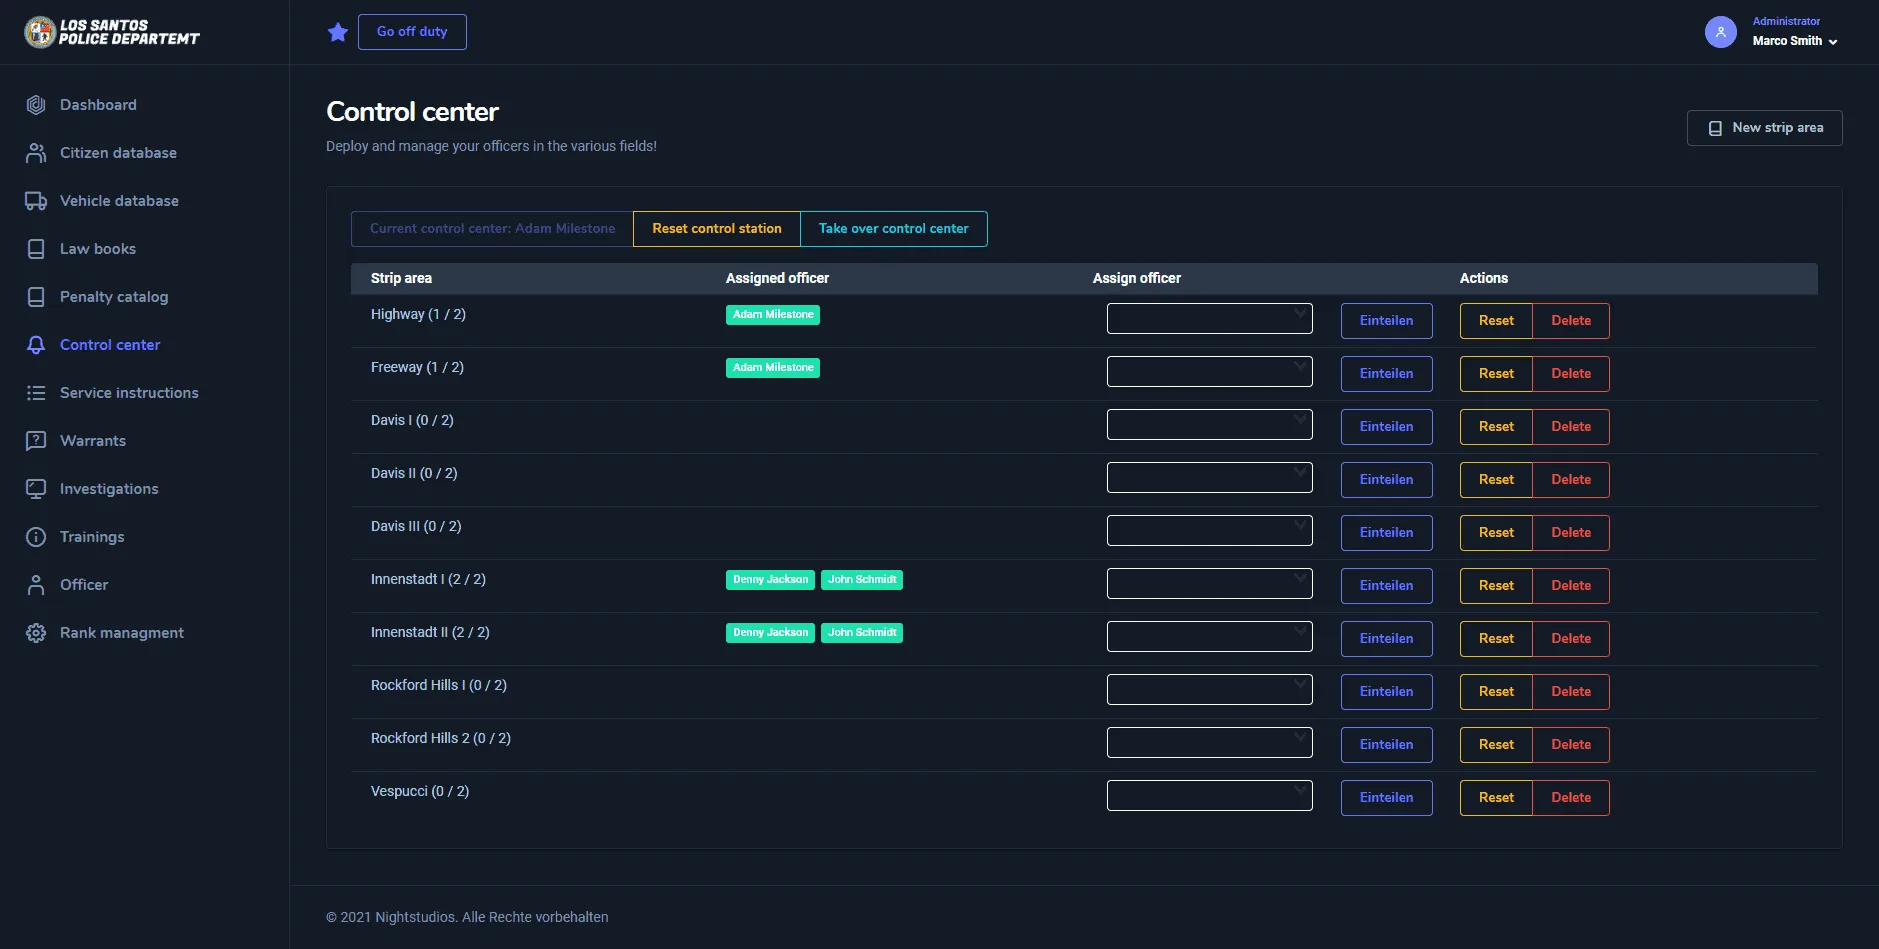The image size is (1879, 949).
Task: Click the Vehicle database truck icon
Action: [36, 201]
